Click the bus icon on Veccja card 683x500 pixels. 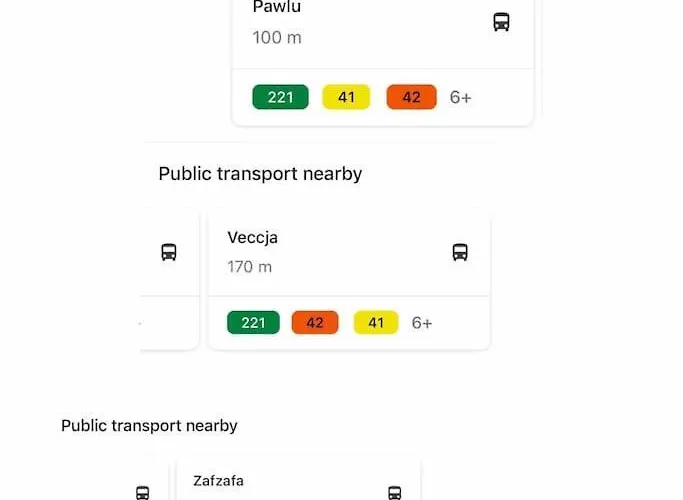coord(460,252)
